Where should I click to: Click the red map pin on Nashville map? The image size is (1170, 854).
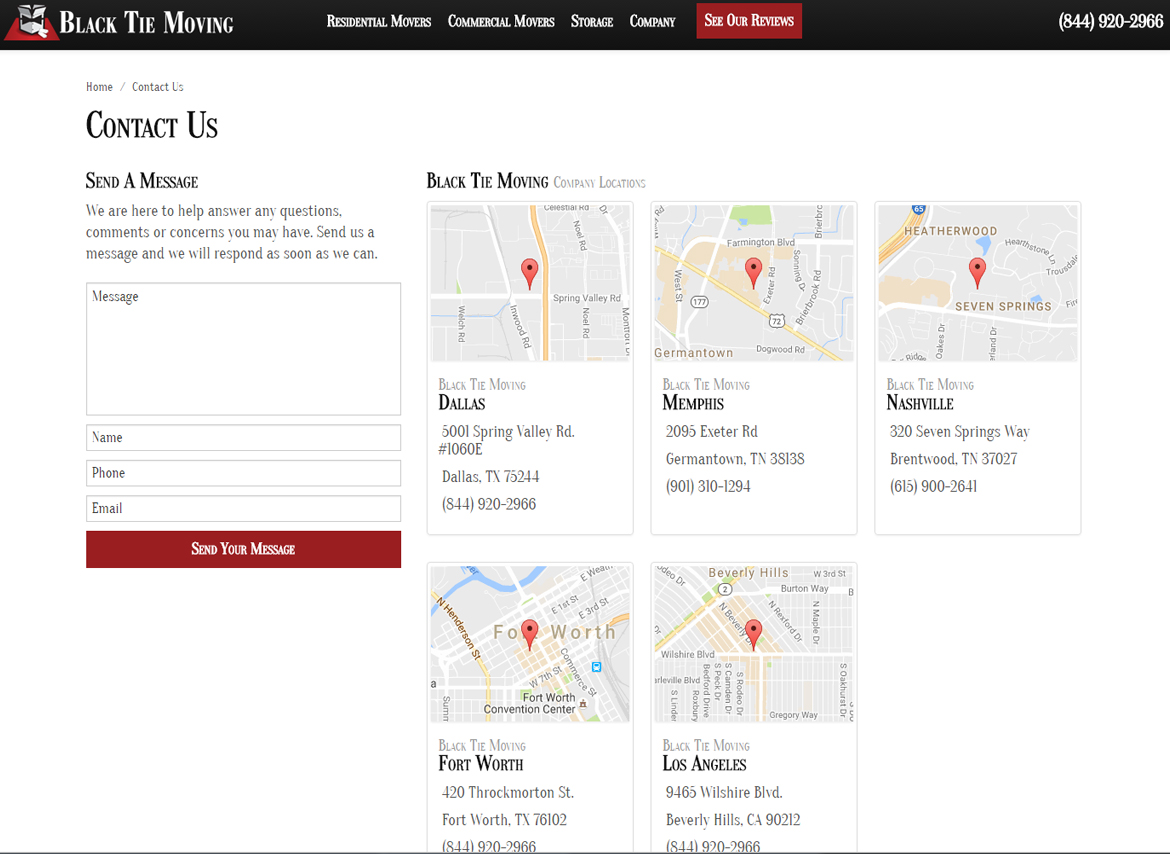pos(977,274)
